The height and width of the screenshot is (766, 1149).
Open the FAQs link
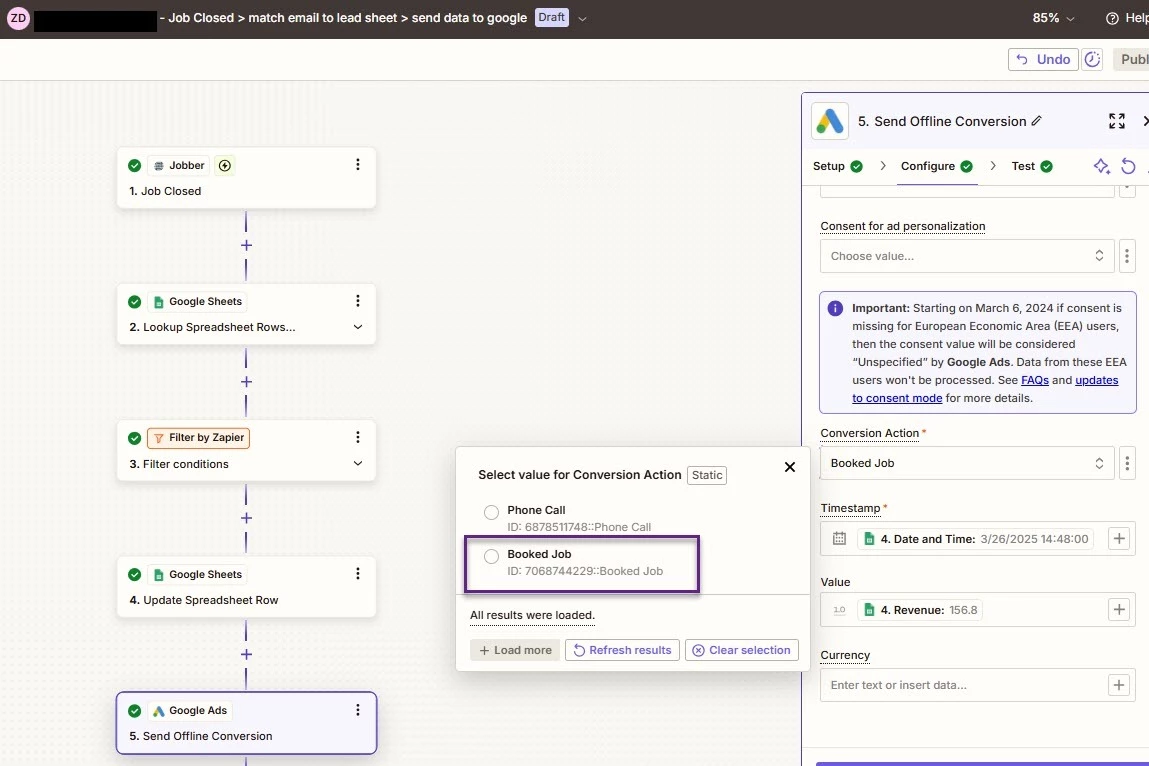1035,380
